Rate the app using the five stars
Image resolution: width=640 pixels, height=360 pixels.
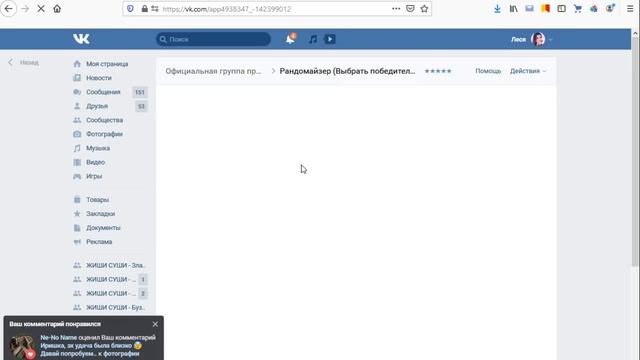click(438, 71)
